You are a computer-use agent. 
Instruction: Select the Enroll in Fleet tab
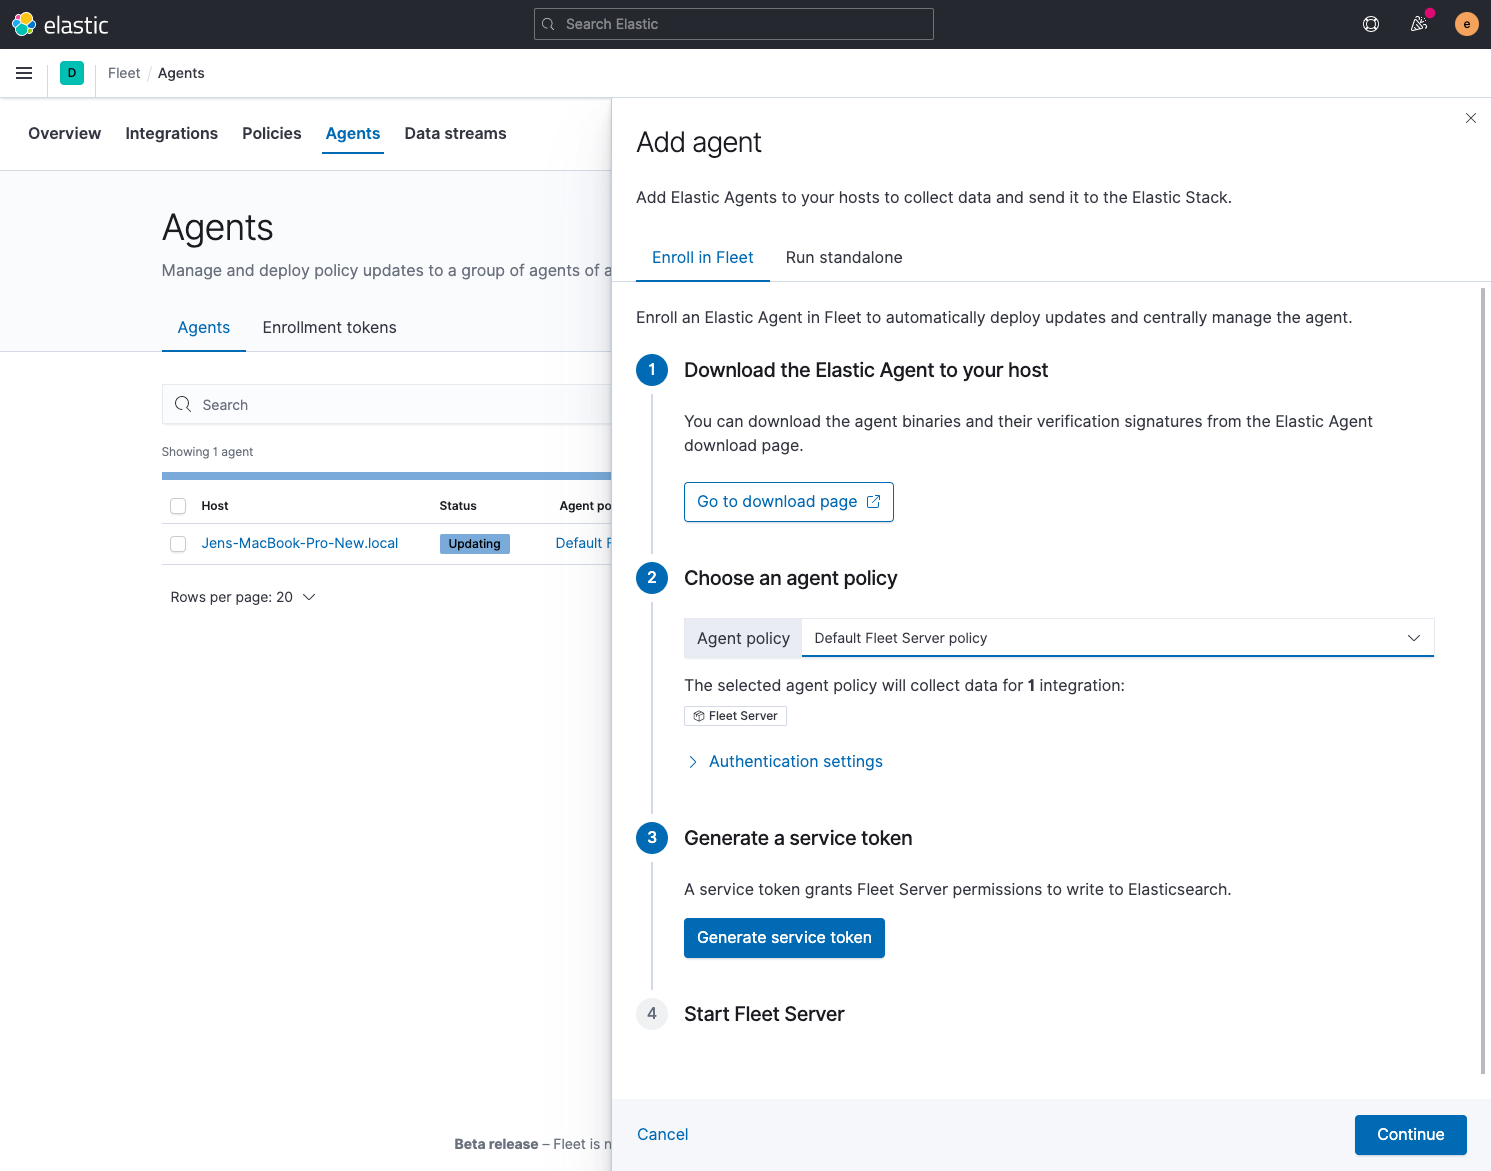703,257
